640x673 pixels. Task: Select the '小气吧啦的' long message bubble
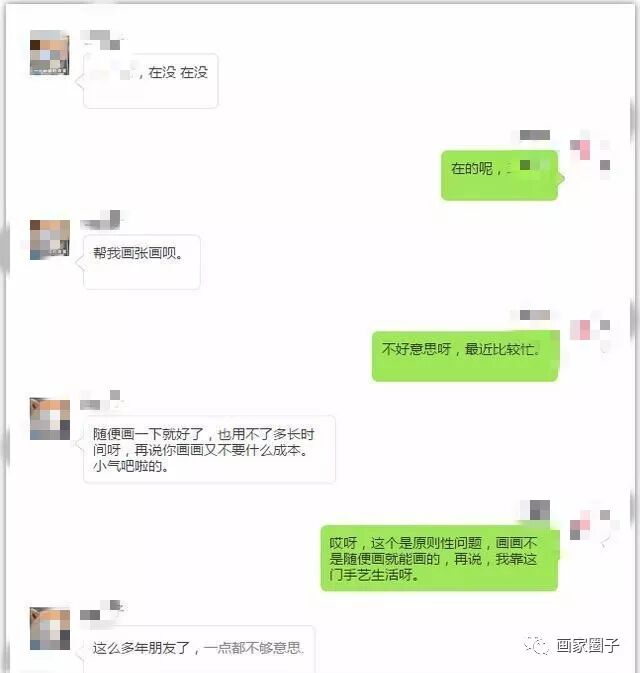point(209,449)
